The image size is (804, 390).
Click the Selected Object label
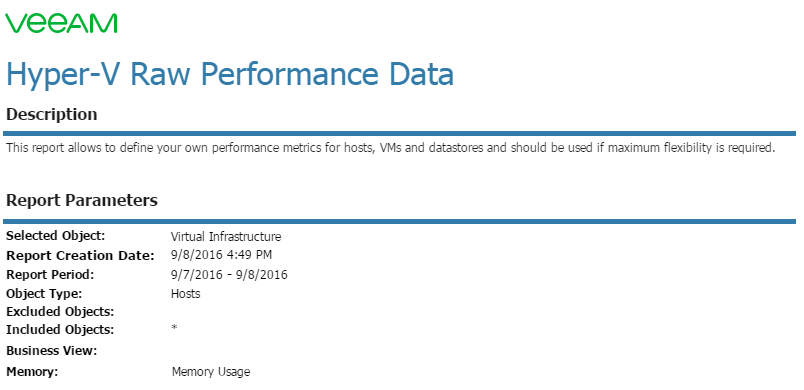coord(55,236)
